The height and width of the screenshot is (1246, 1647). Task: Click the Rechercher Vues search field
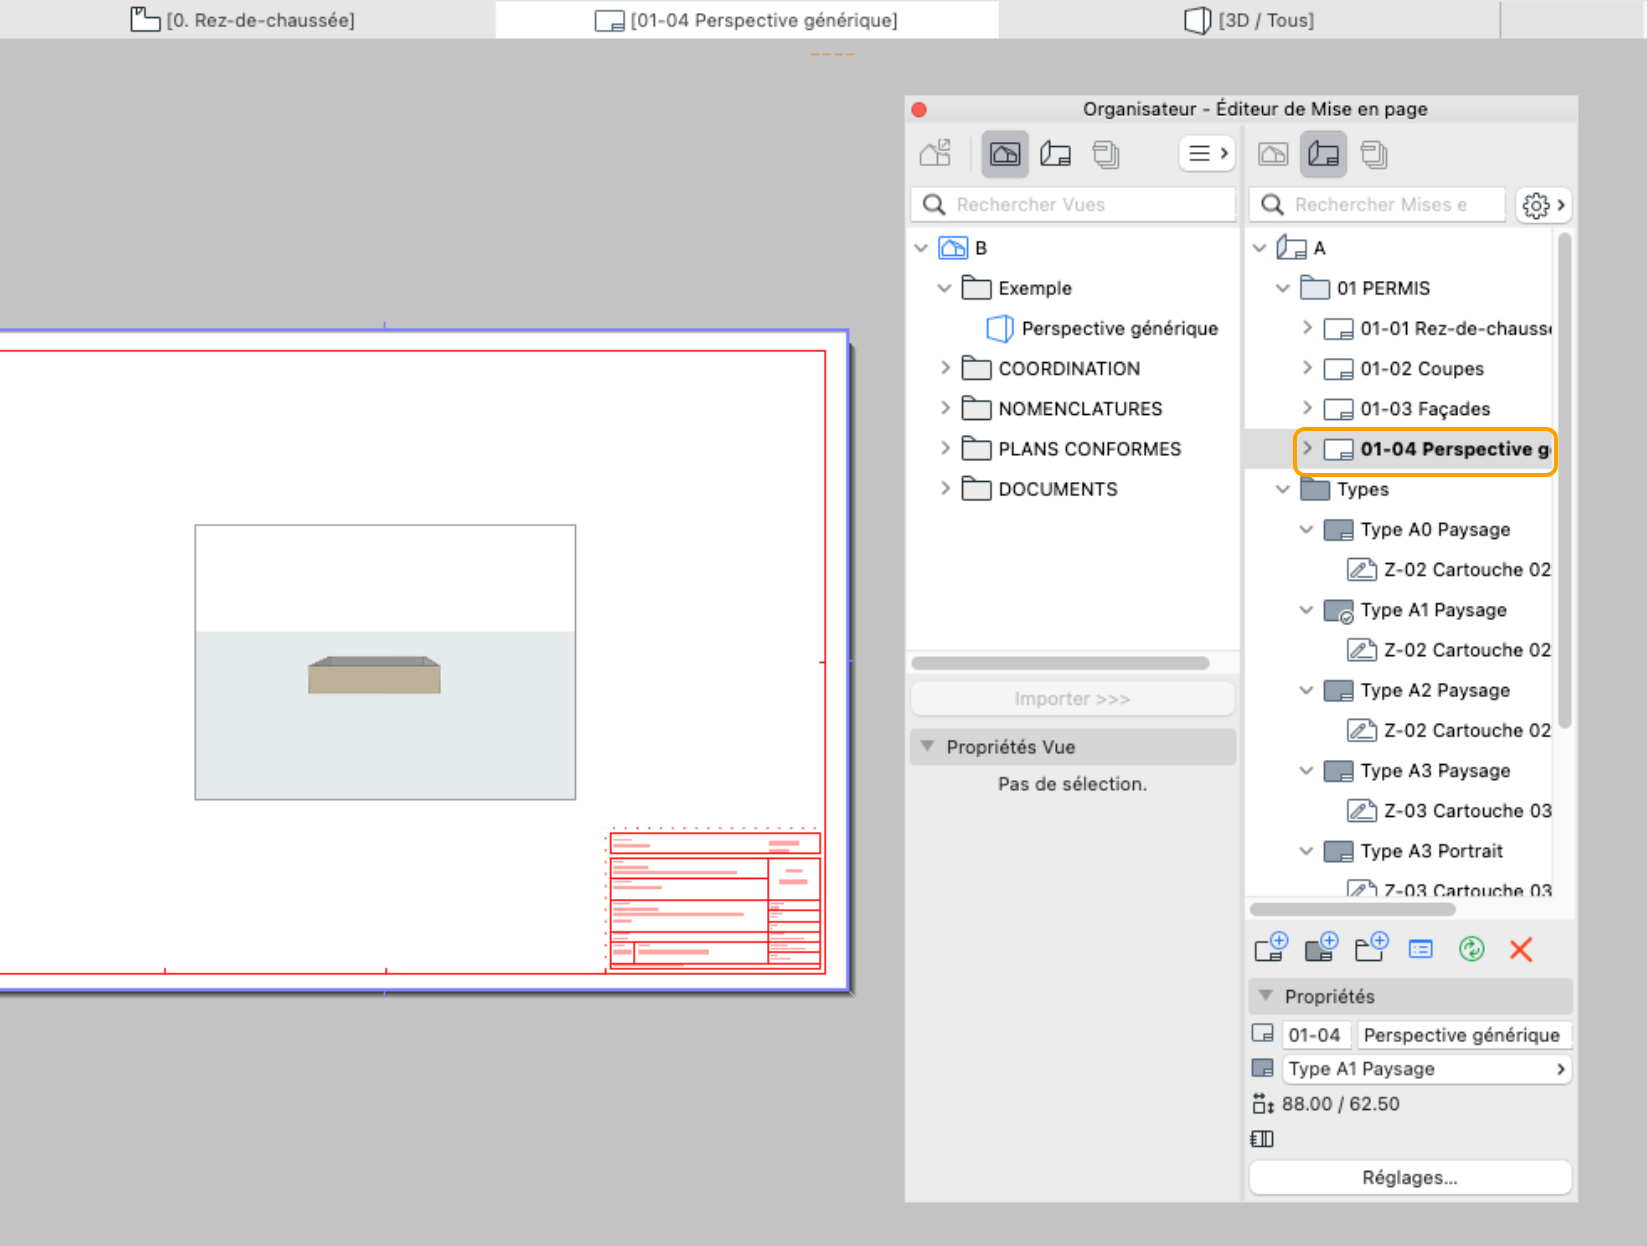tap(1073, 205)
